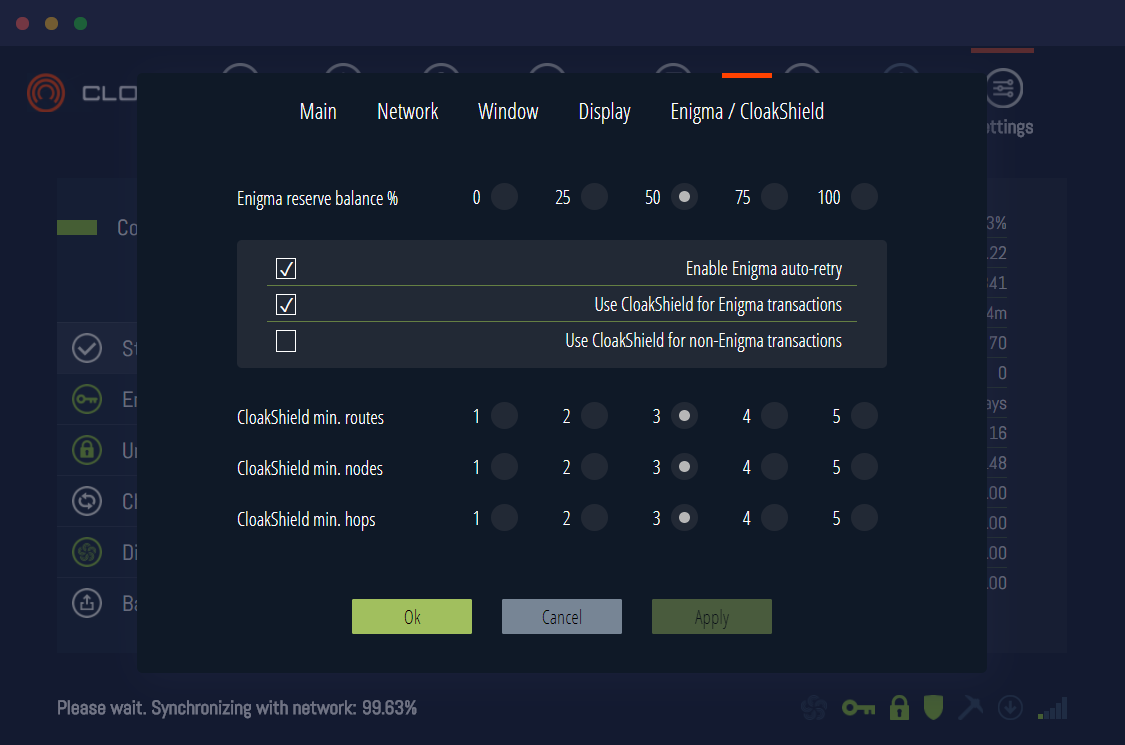
Task: Set Enigma reserve balance to 0
Action: pos(504,197)
